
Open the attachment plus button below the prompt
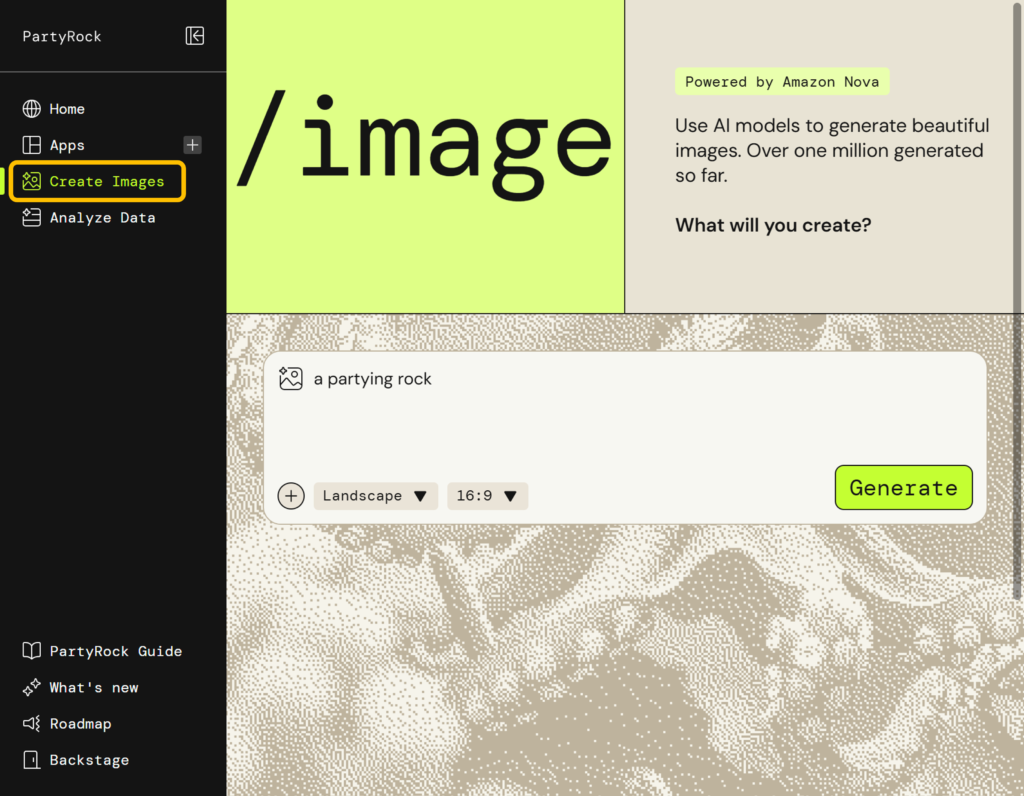[291, 495]
